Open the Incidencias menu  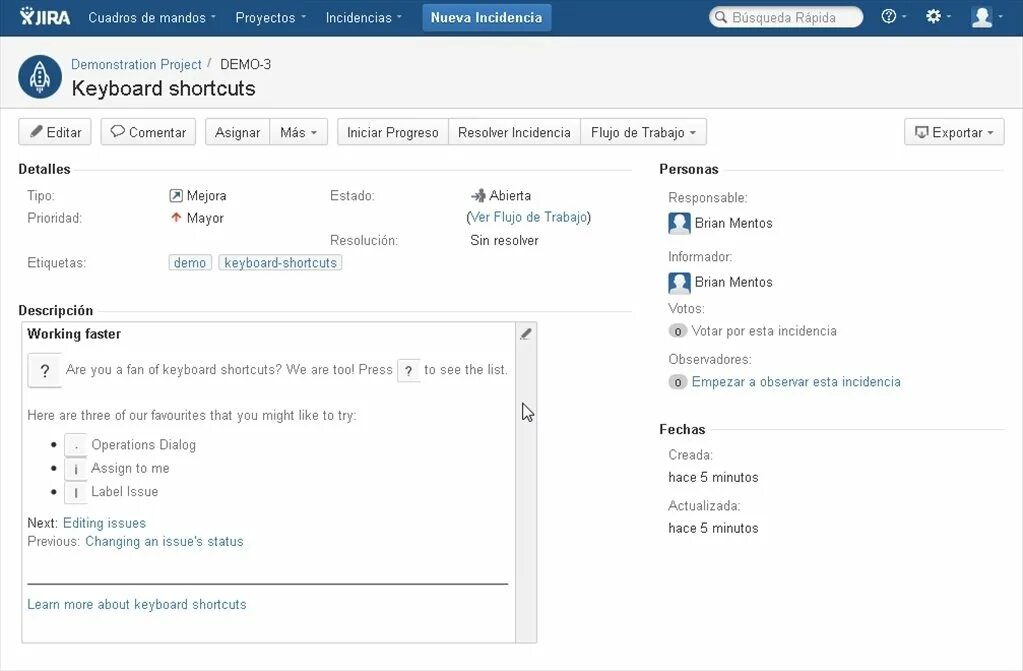click(x=363, y=18)
